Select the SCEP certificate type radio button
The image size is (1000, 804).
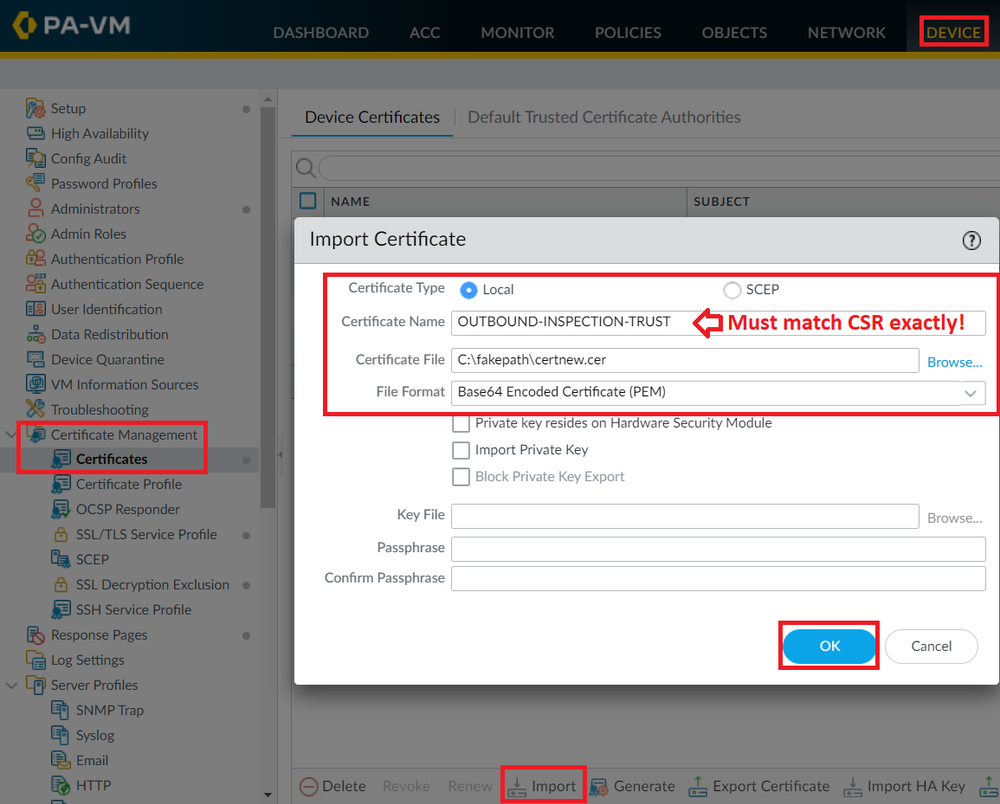click(731, 289)
